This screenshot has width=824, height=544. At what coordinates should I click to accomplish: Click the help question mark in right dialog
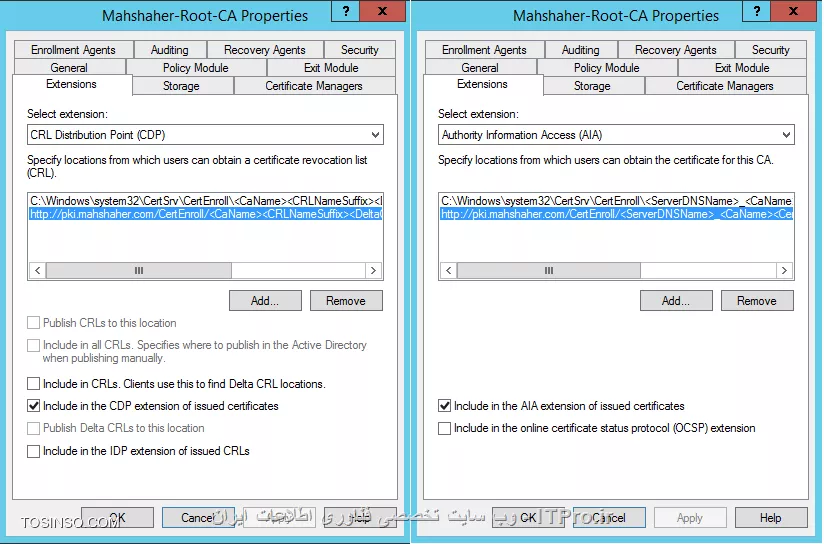tap(757, 11)
